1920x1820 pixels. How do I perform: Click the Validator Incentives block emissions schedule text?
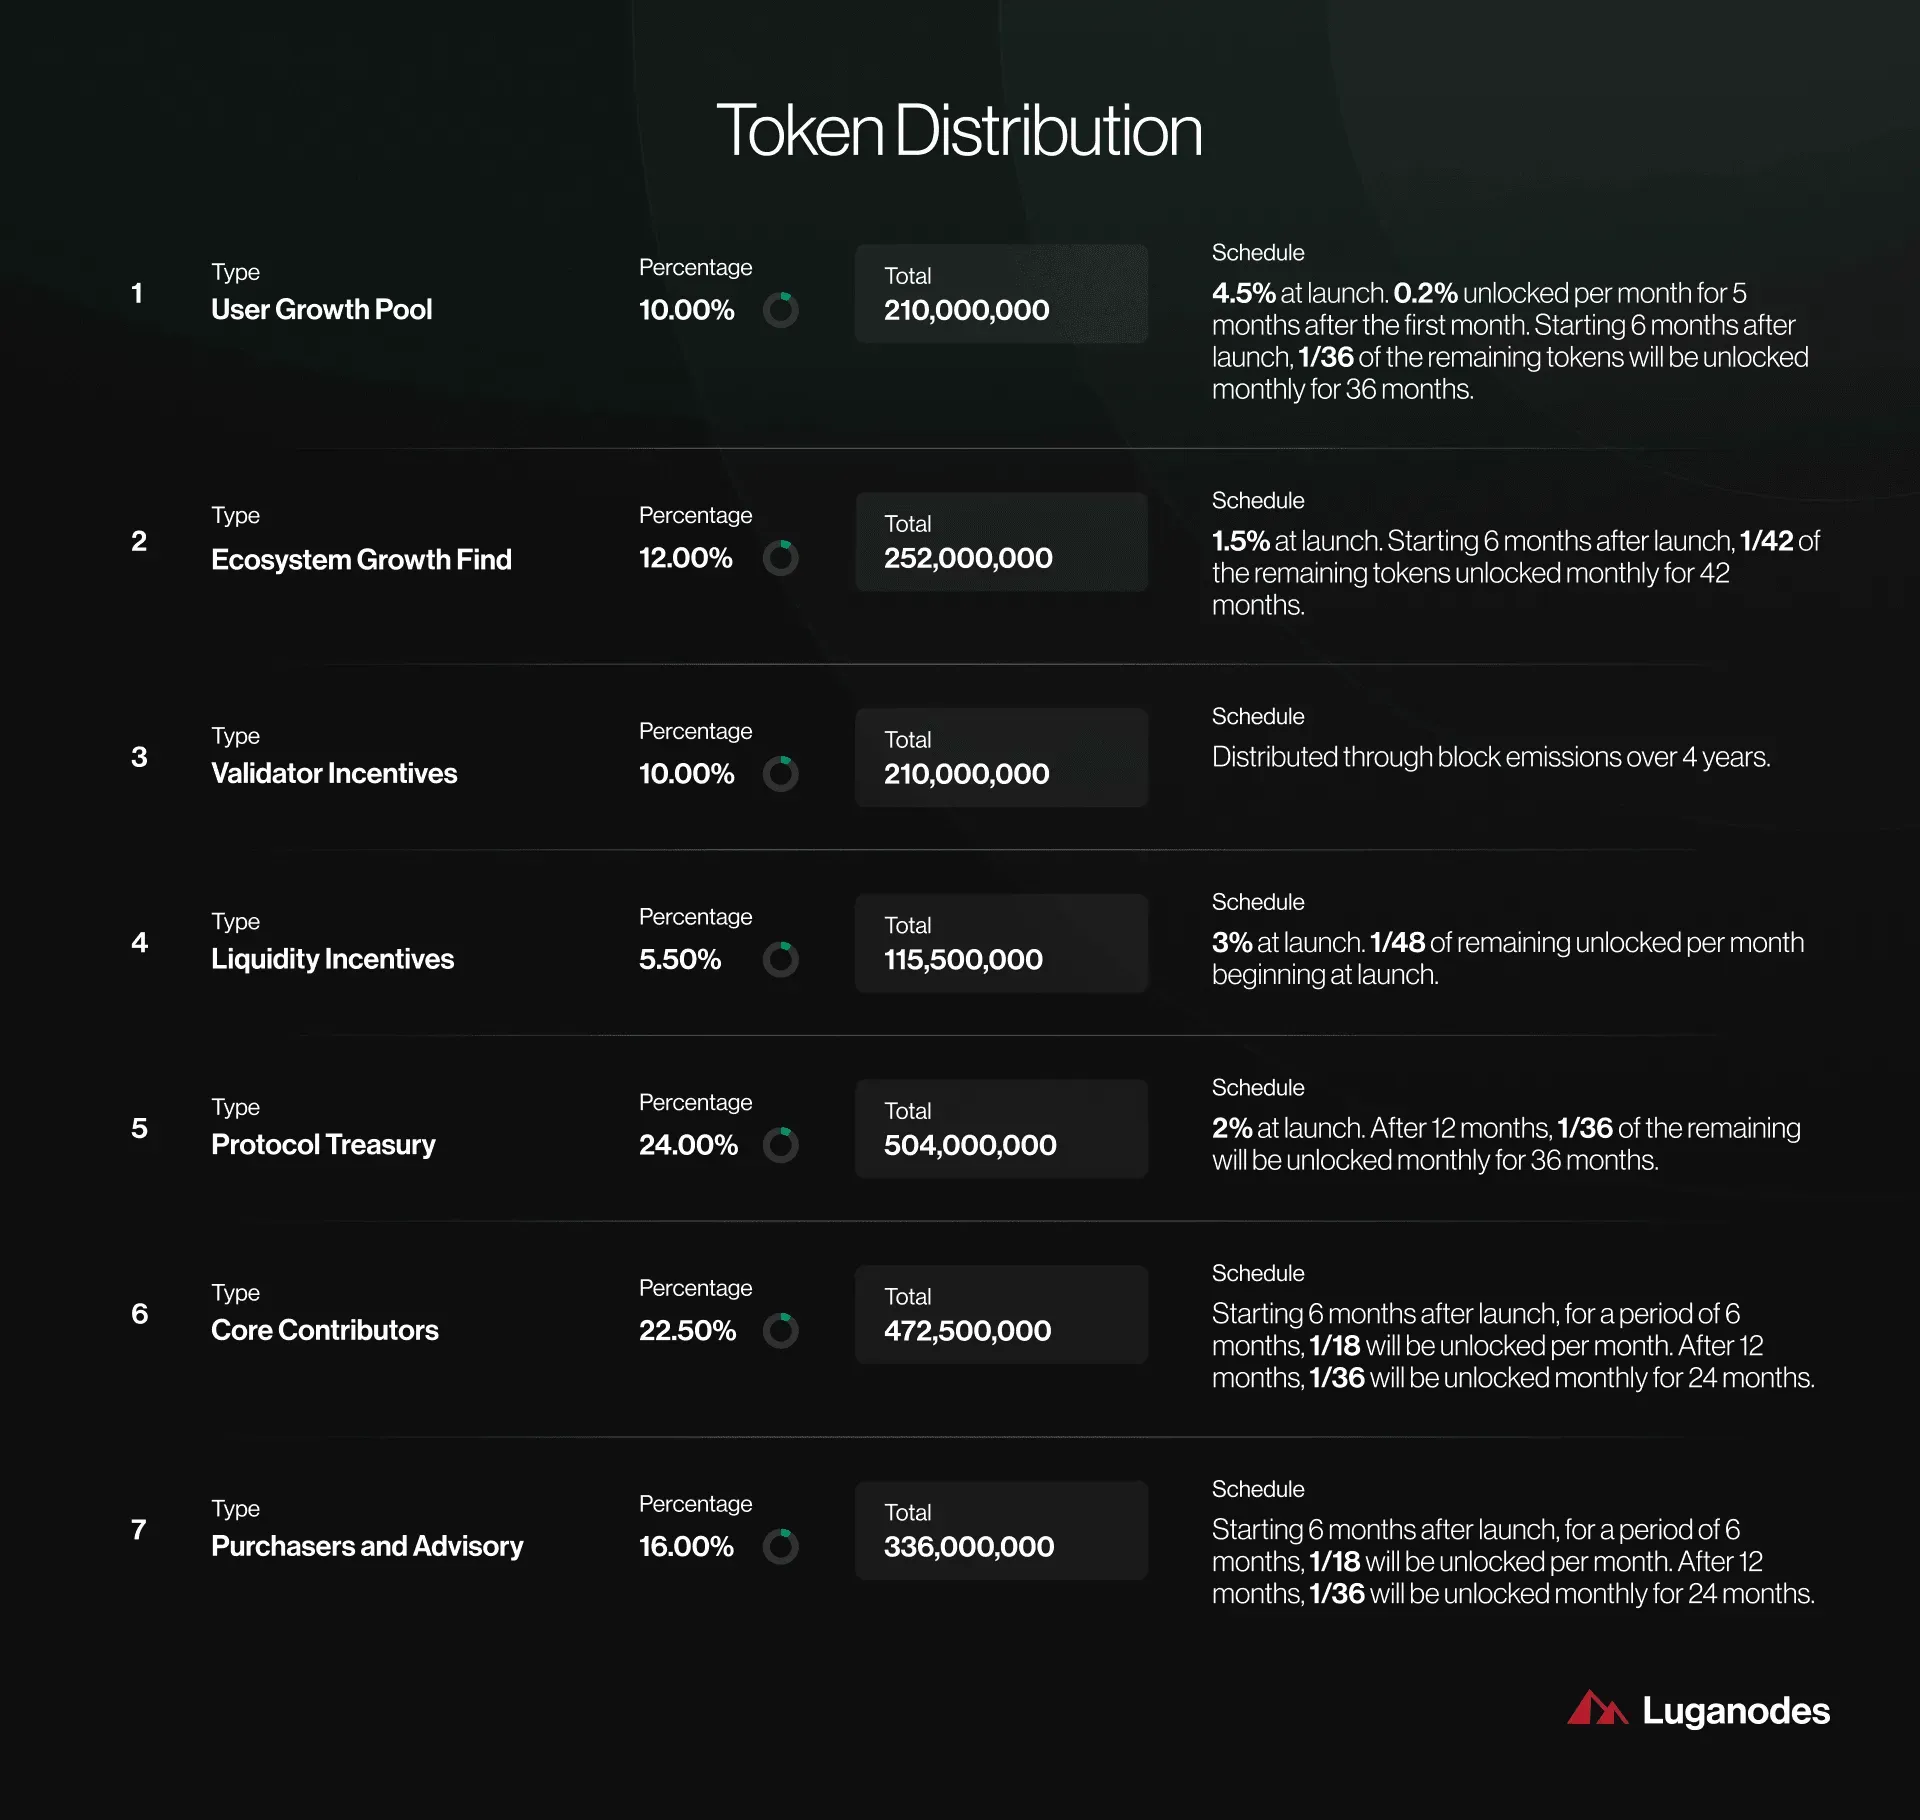point(1491,757)
